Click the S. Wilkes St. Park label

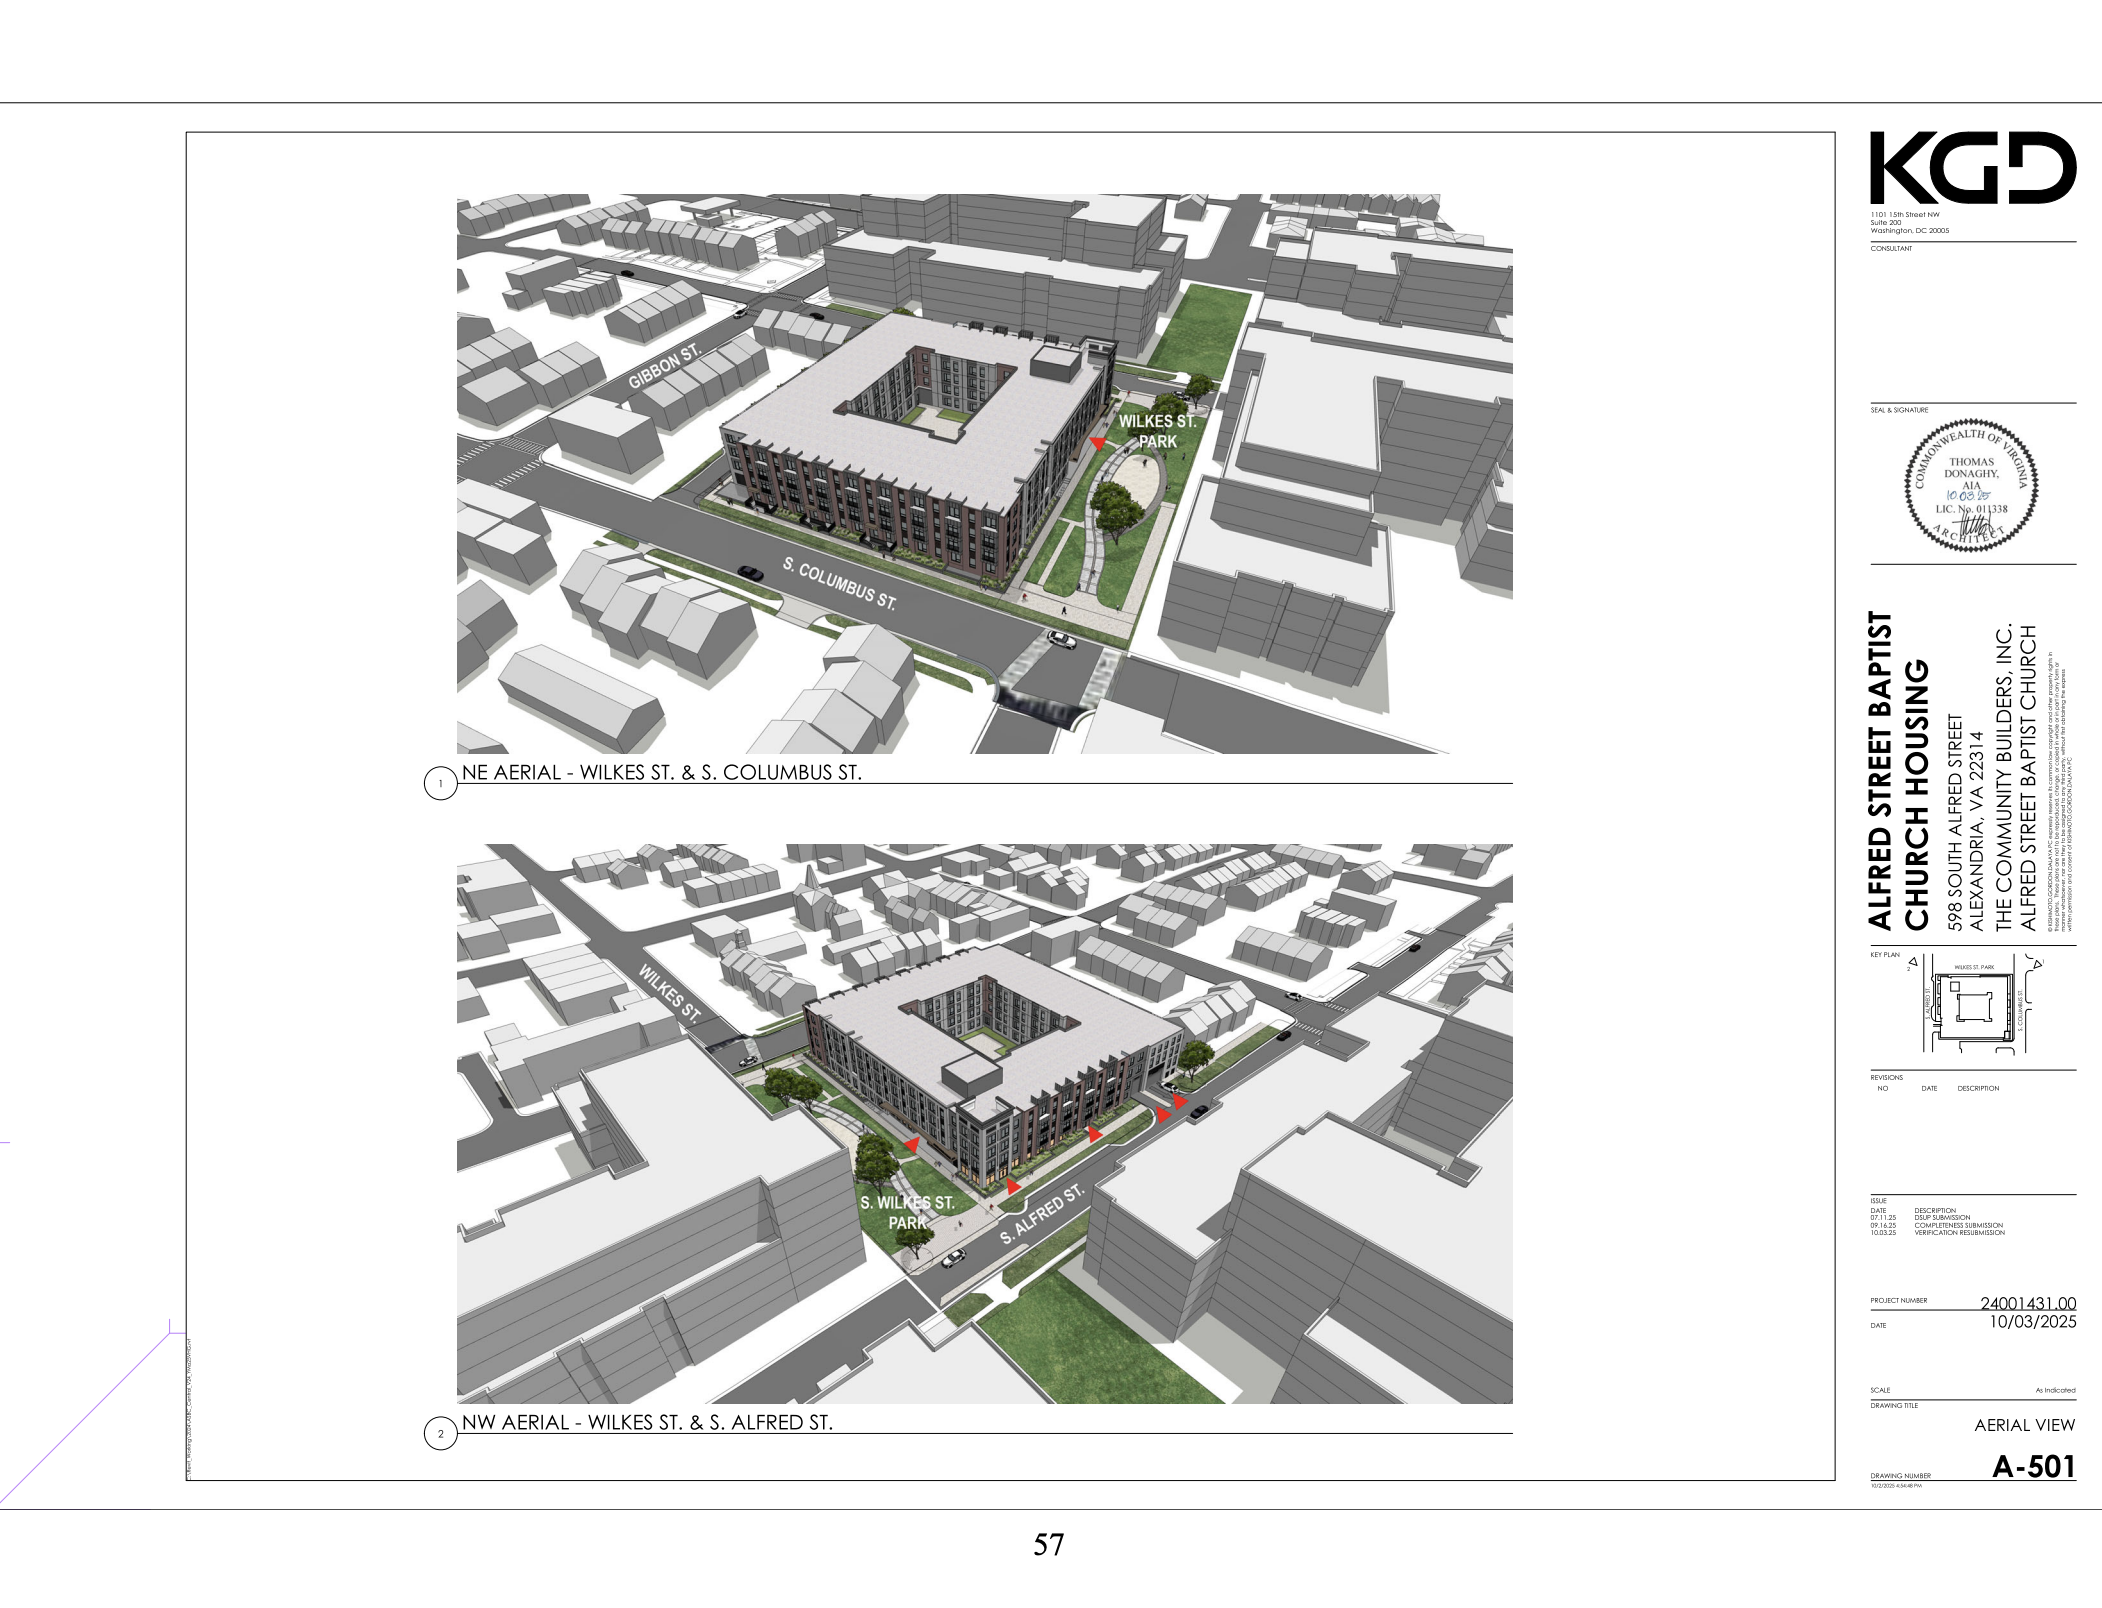point(907,1212)
